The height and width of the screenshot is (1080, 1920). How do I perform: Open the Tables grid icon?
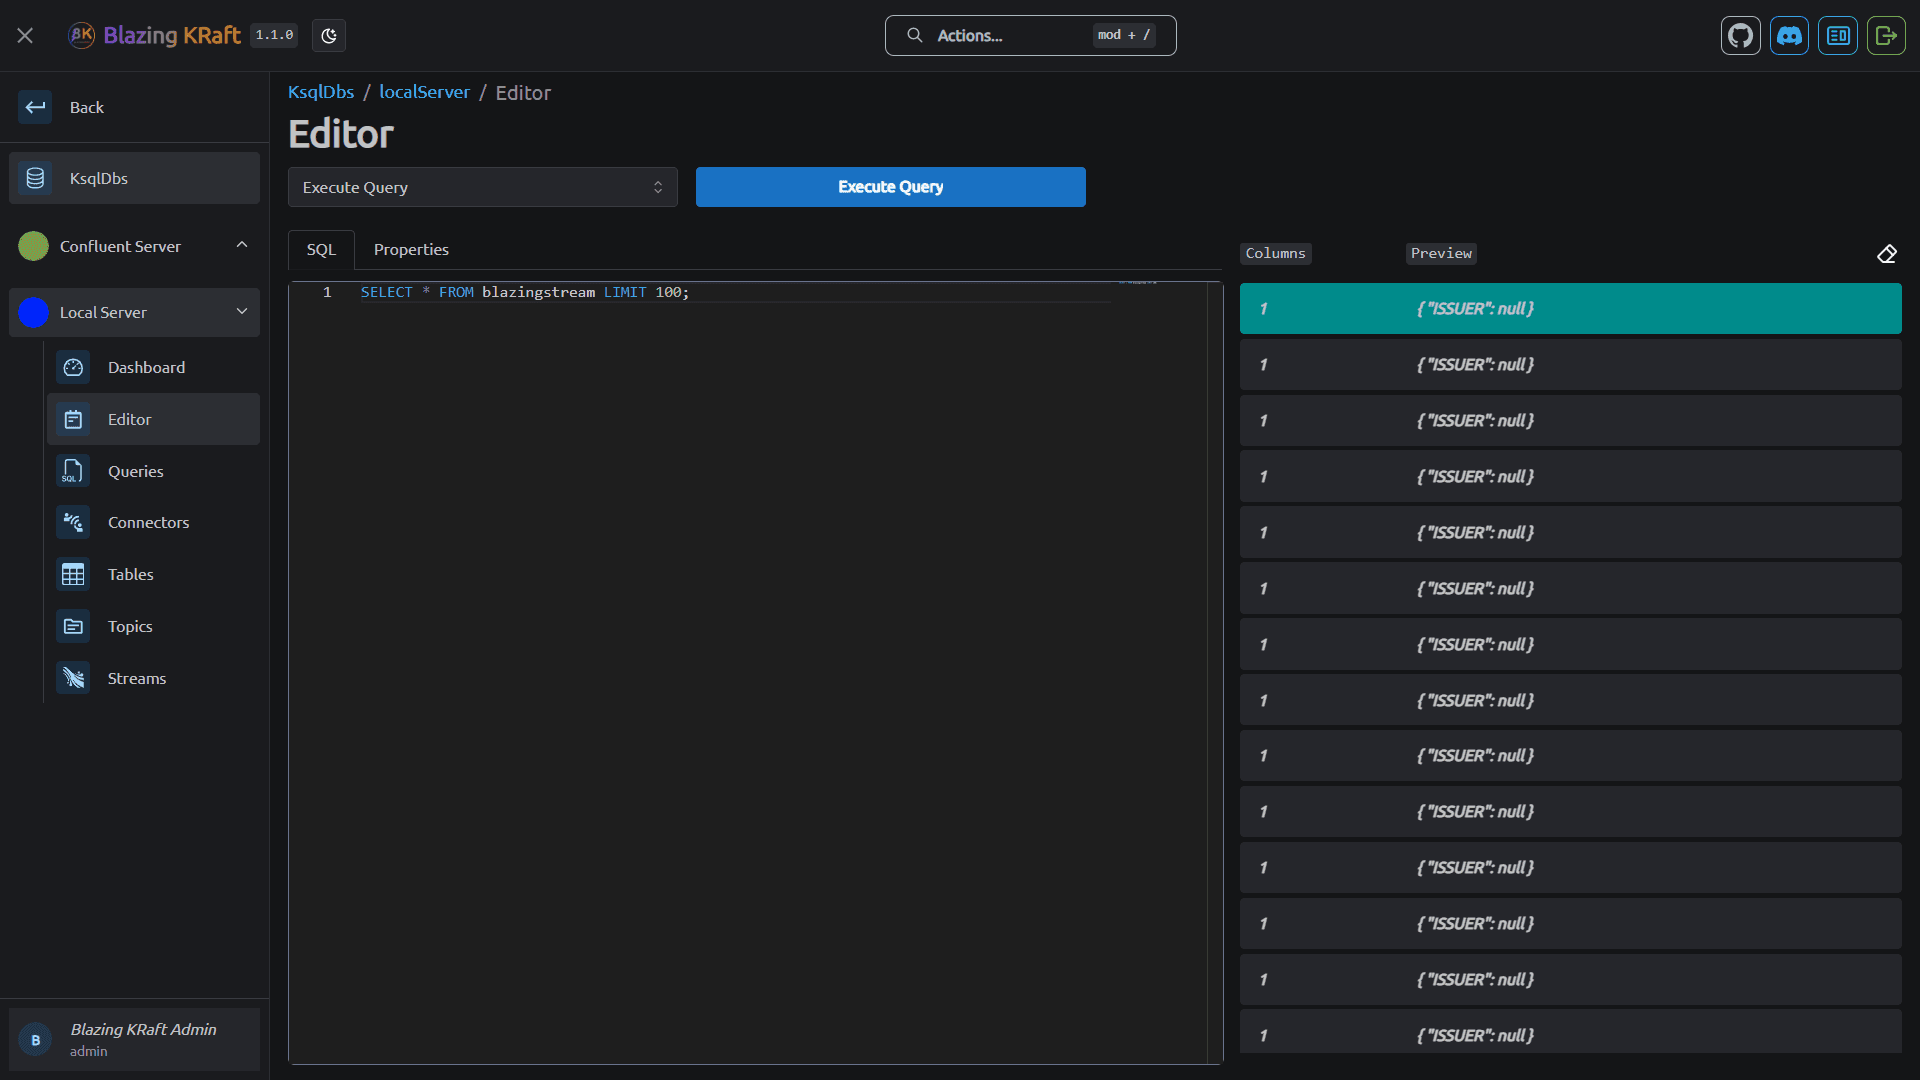[73, 574]
